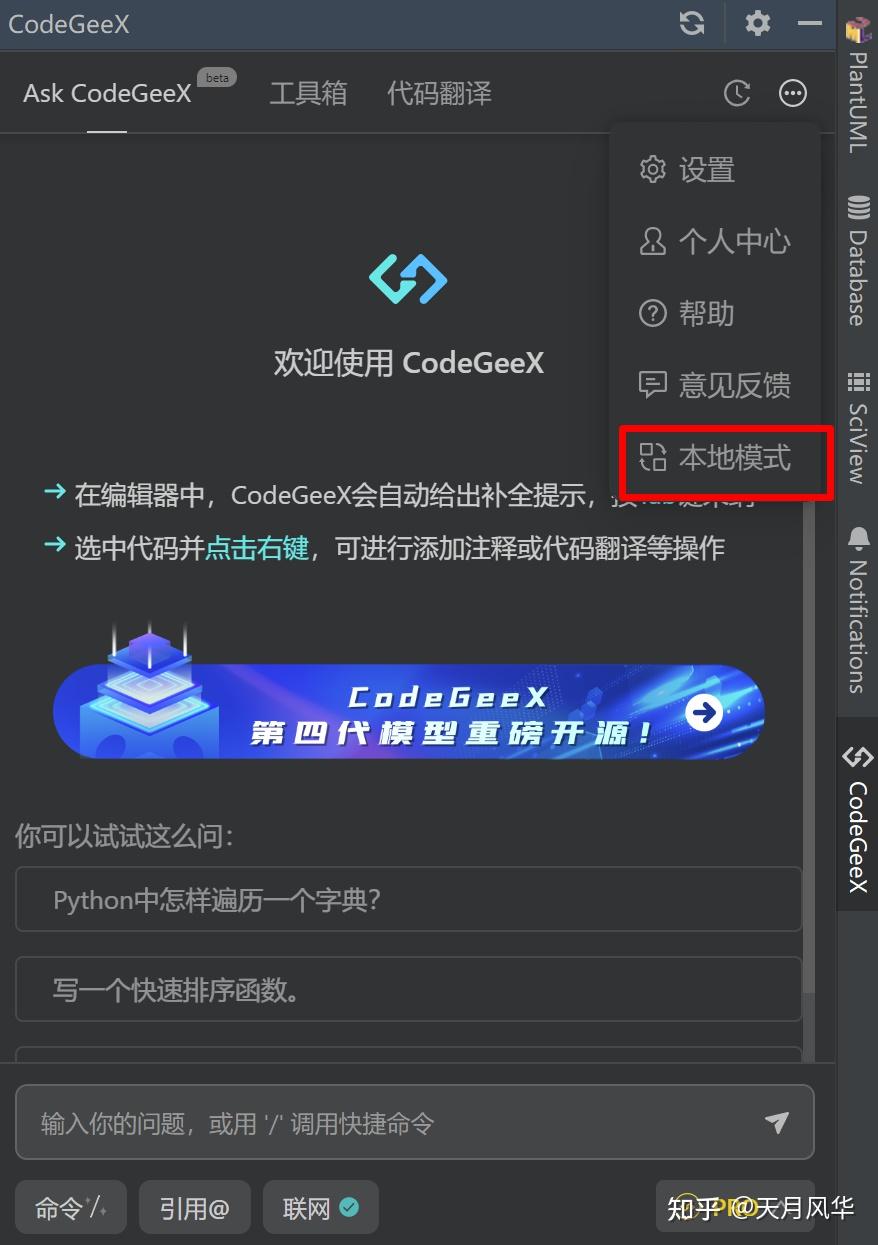This screenshot has width=878, height=1245.
Task: Open SciView tool window
Action: (x=858, y=428)
